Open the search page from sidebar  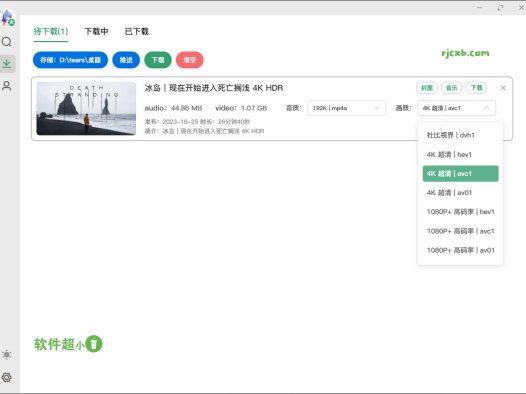(7, 42)
